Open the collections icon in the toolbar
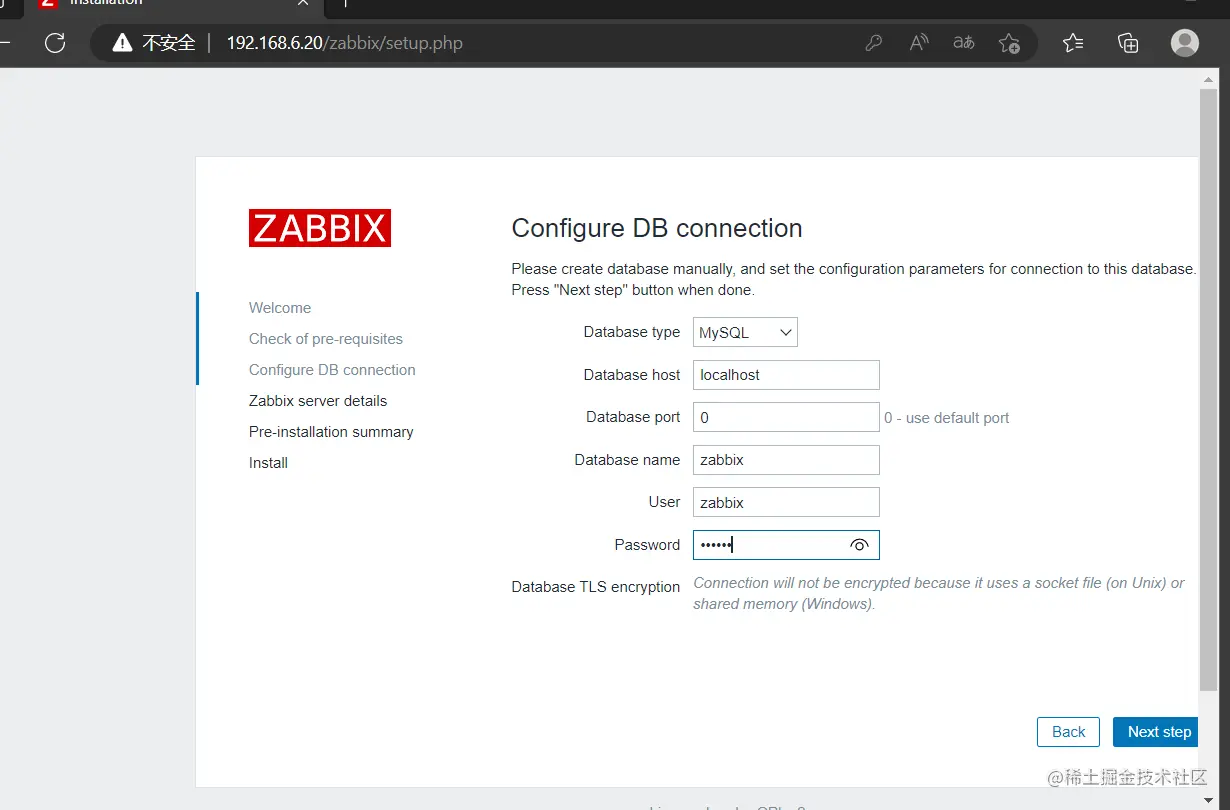1230x810 pixels. [1128, 43]
